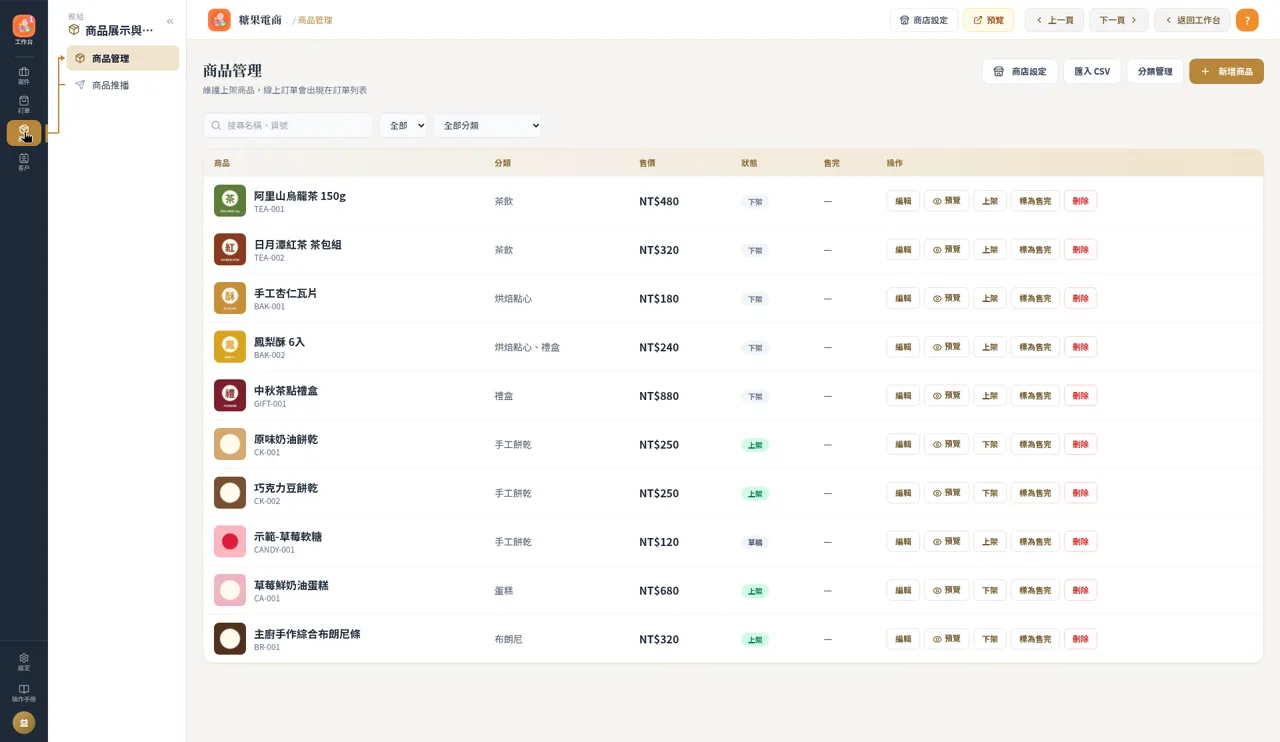
Task: Go to 上一頁 previous page
Action: tap(1054, 20)
